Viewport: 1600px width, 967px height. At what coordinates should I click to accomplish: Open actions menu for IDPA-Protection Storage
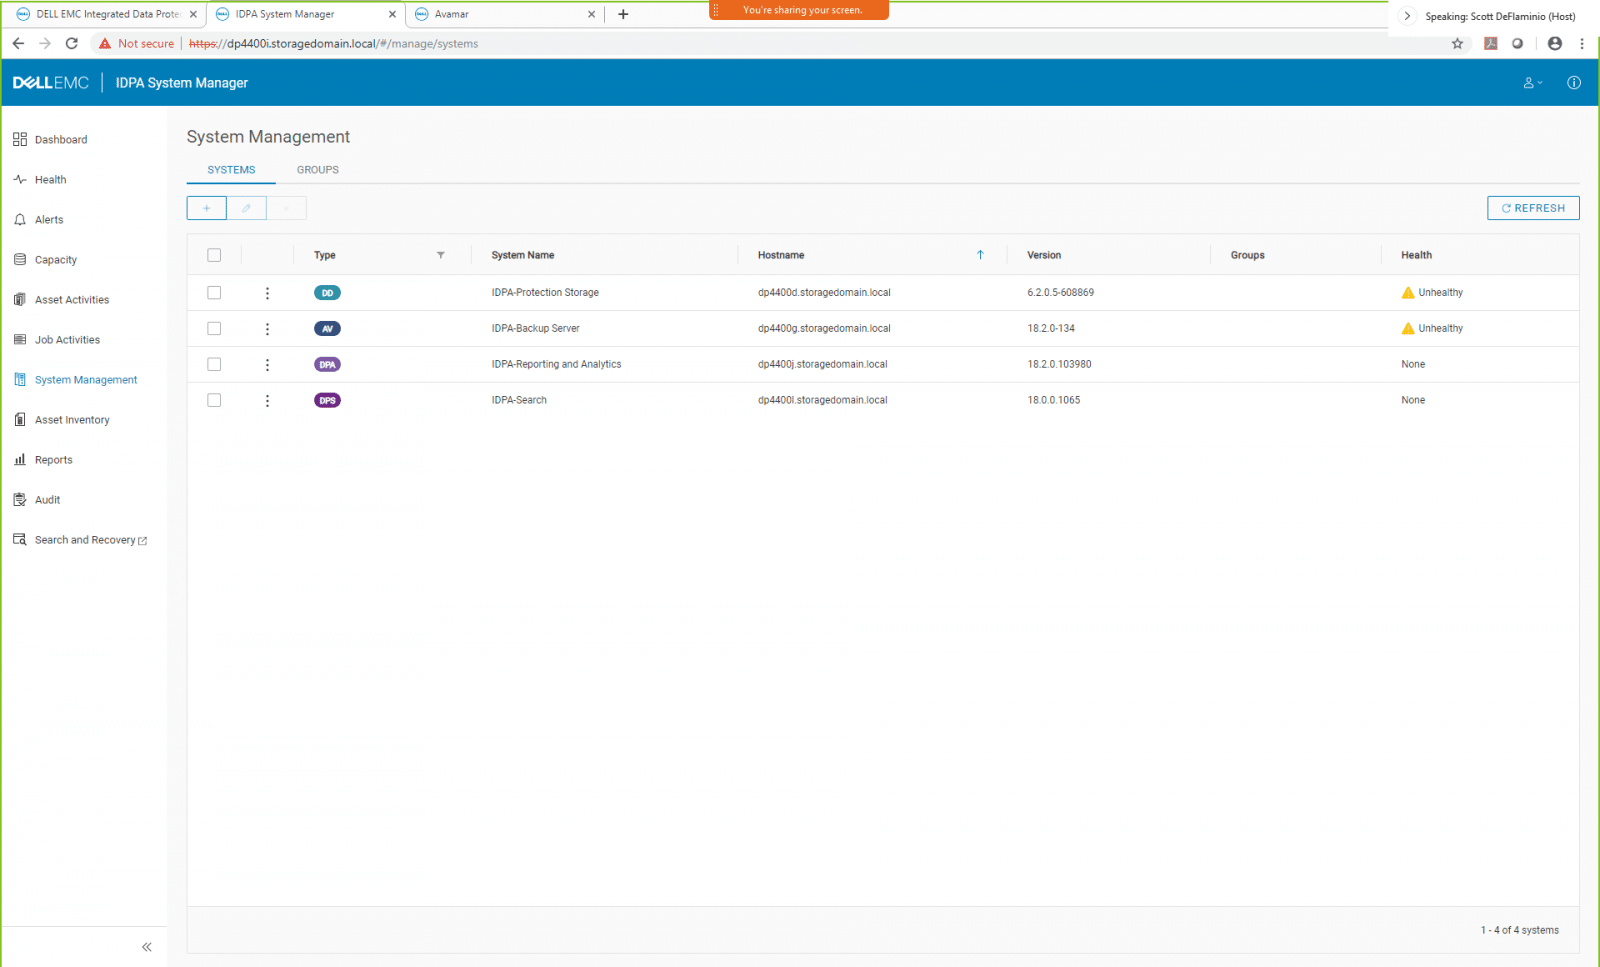(x=267, y=293)
